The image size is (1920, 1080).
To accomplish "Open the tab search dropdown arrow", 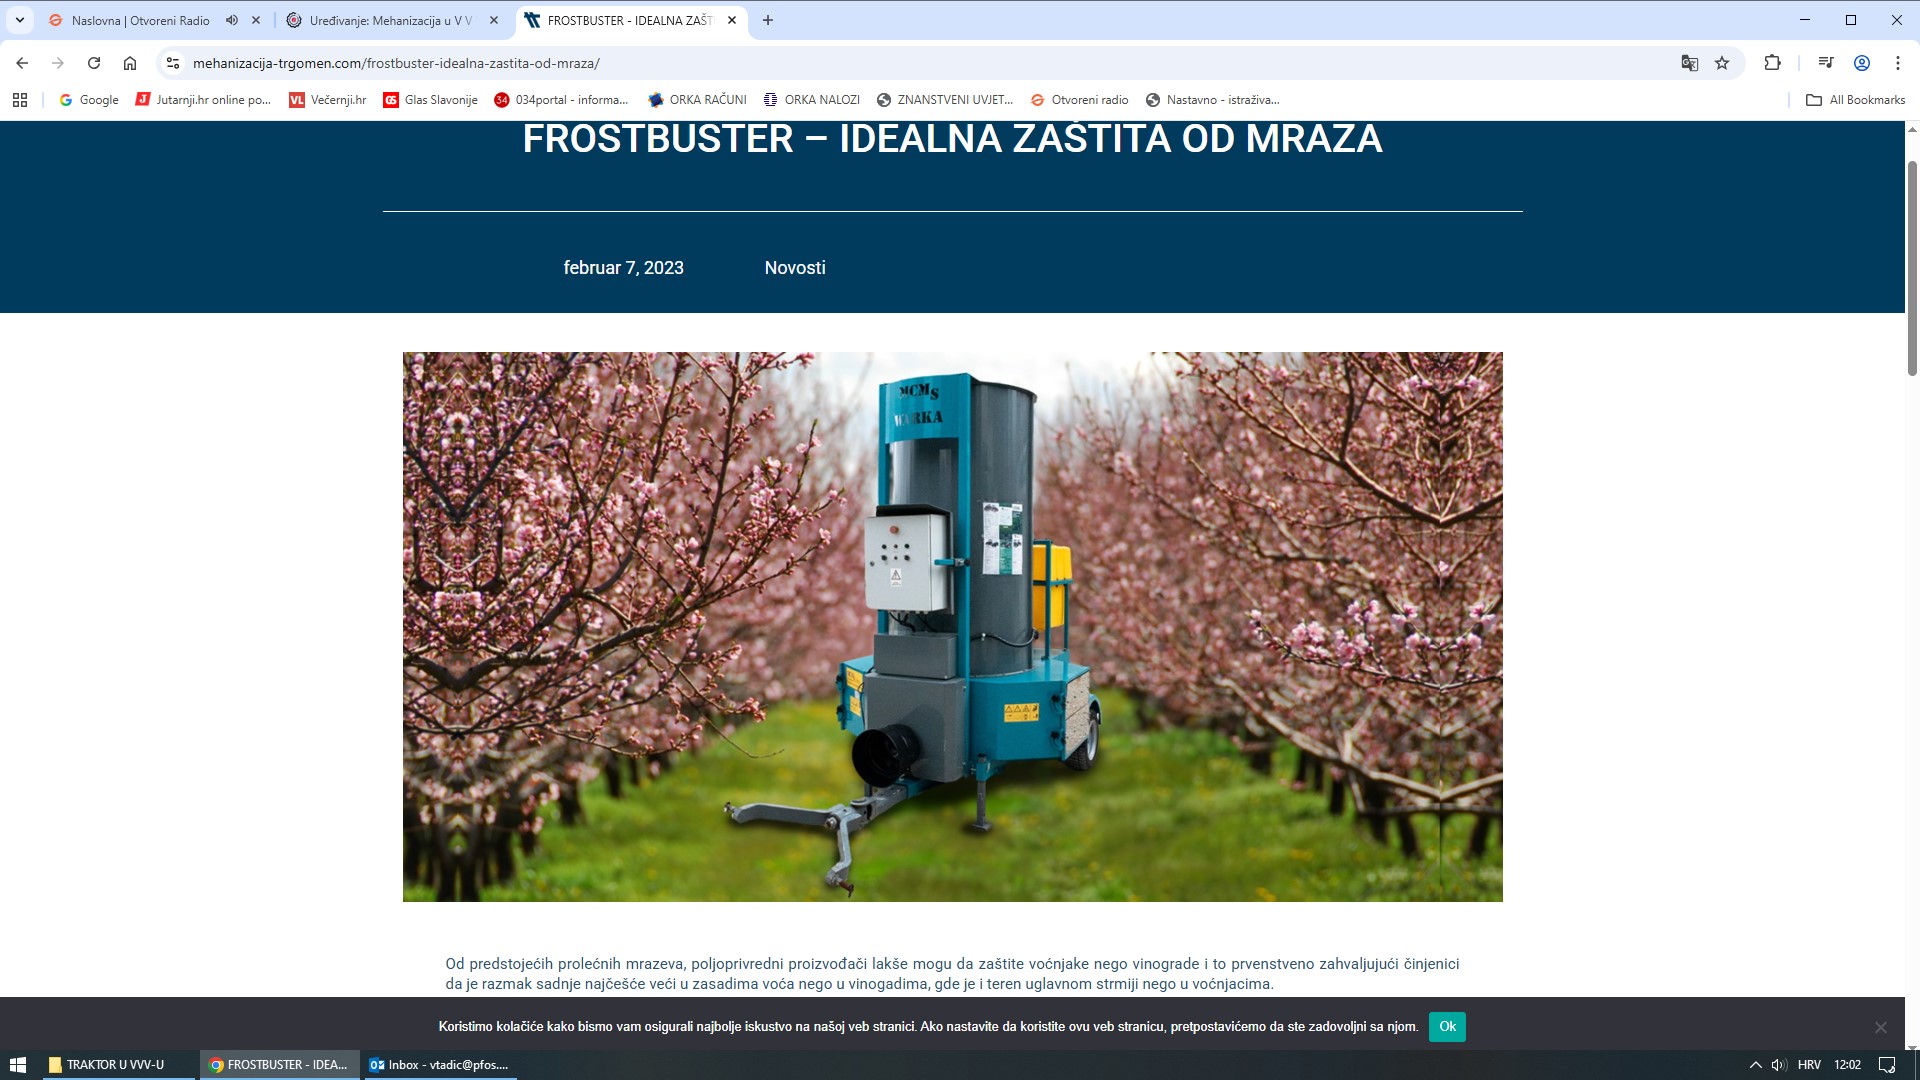I will tap(19, 20).
